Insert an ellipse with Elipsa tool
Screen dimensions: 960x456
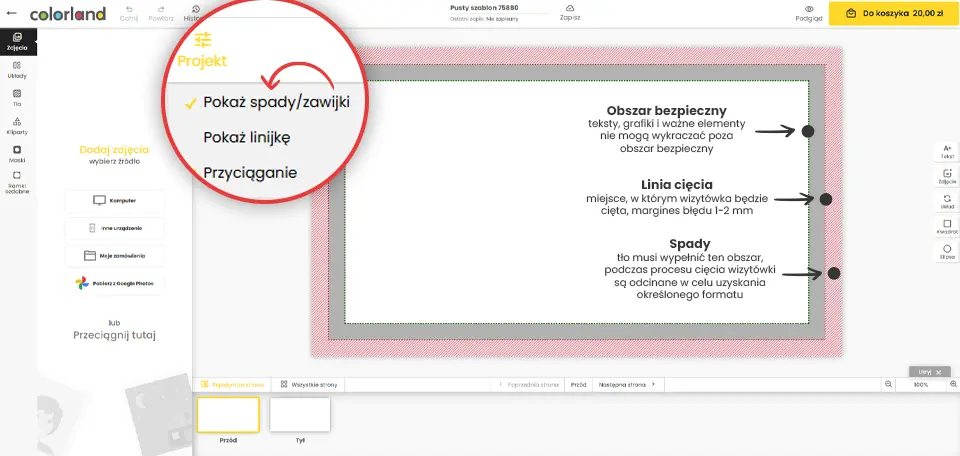947,252
